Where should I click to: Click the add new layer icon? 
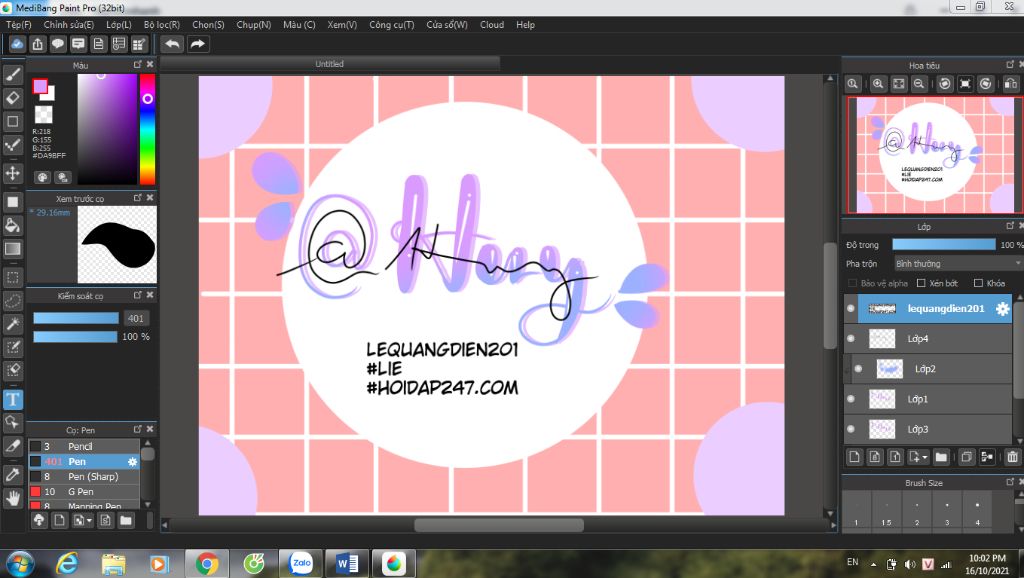pyautogui.click(x=854, y=457)
